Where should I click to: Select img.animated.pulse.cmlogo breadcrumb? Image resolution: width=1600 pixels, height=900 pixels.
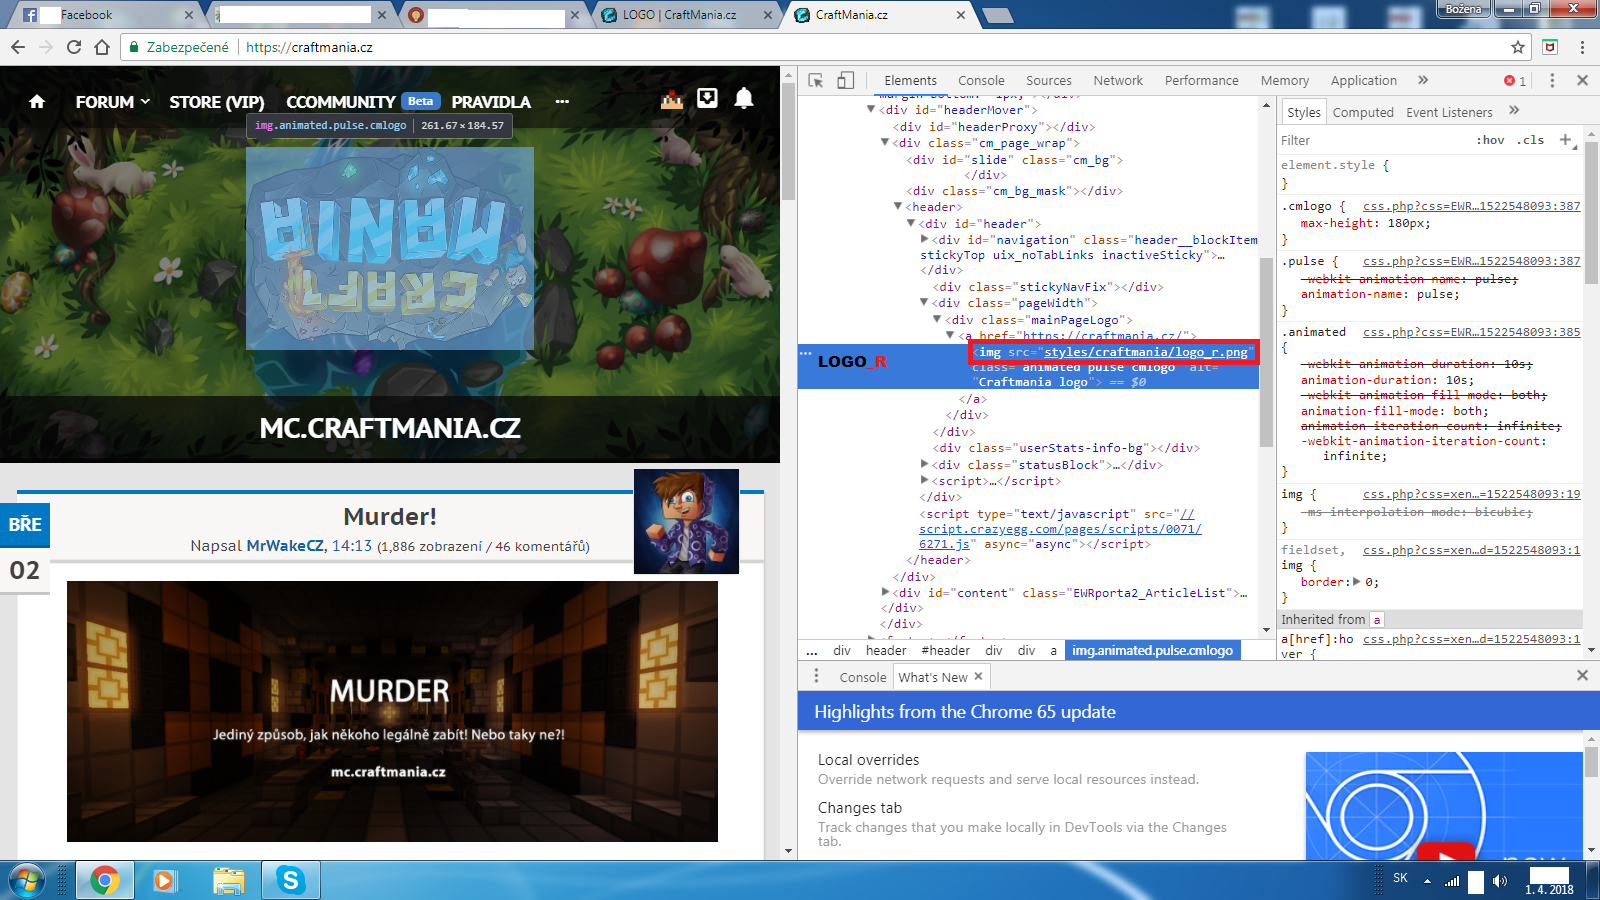pos(1152,650)
